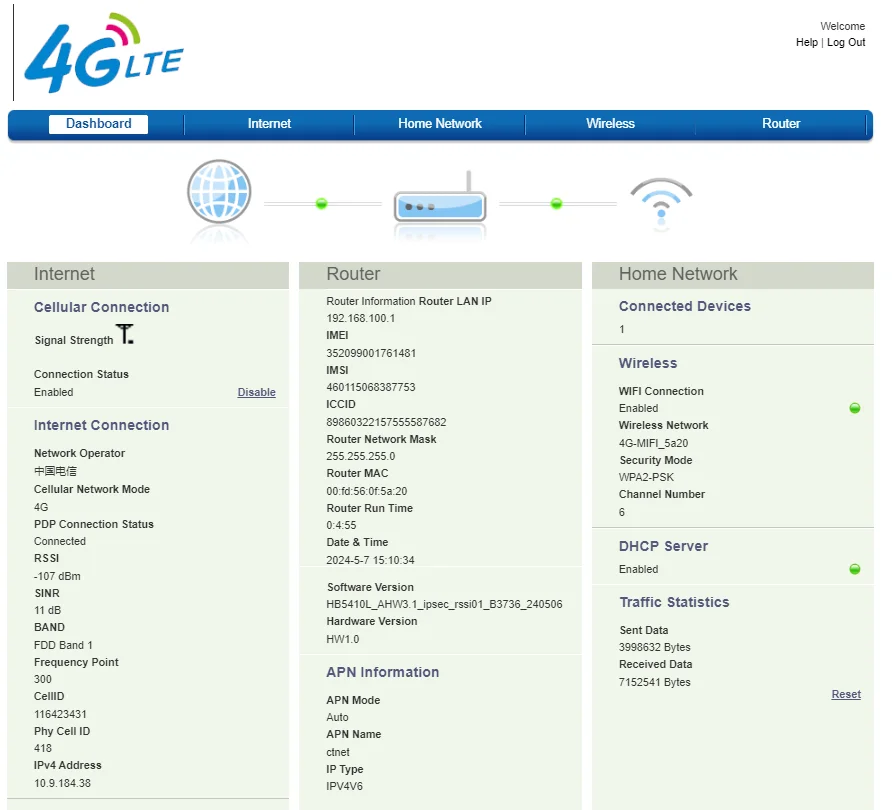893x810 pixels.
Task: Click the Connected Devices heading
Action: click(x=684, y=306)
